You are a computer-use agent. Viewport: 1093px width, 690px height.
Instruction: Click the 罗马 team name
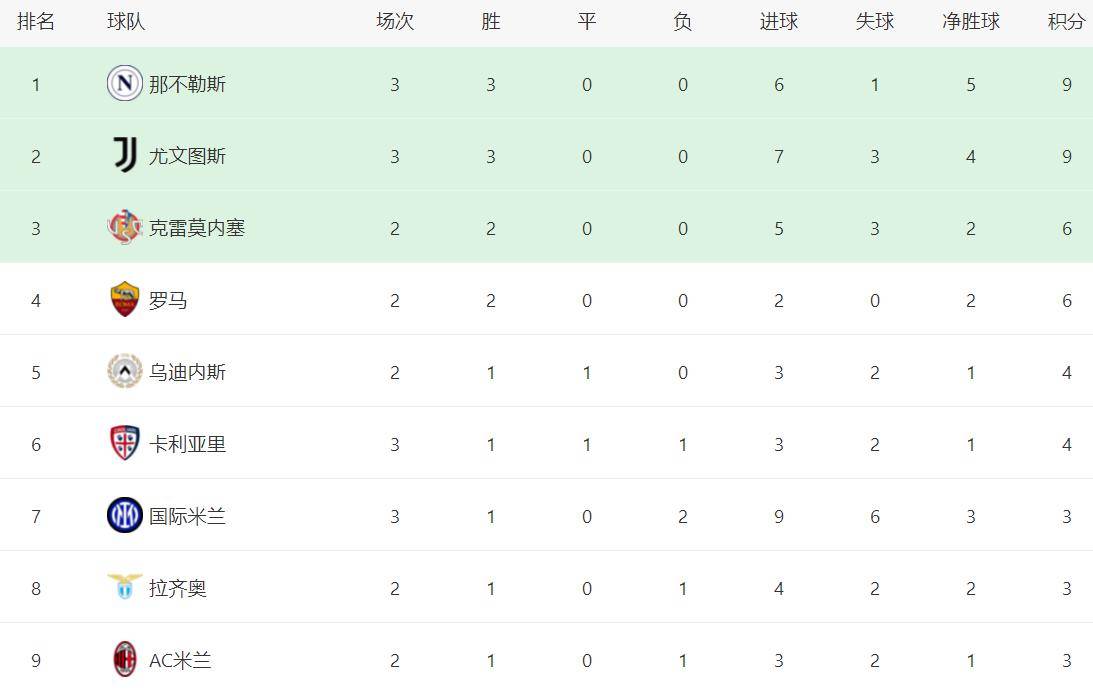168,300
